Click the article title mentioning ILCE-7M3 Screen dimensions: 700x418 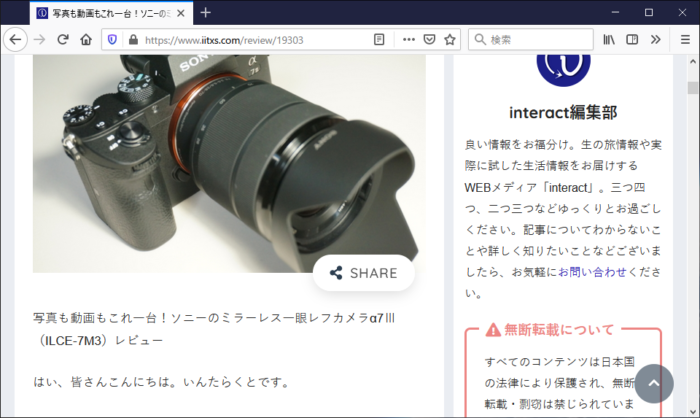(214, 329)
